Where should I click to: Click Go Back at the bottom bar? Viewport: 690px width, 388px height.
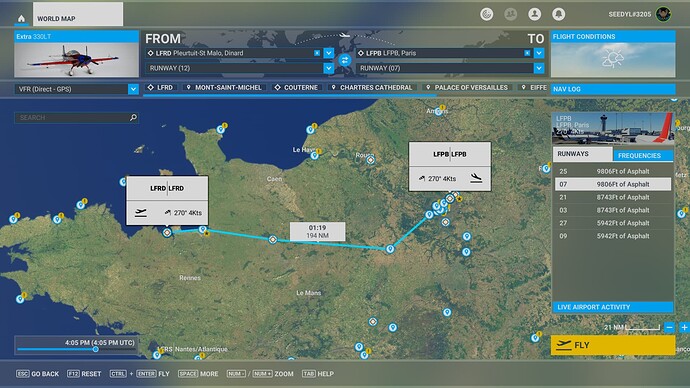(37, 373)
